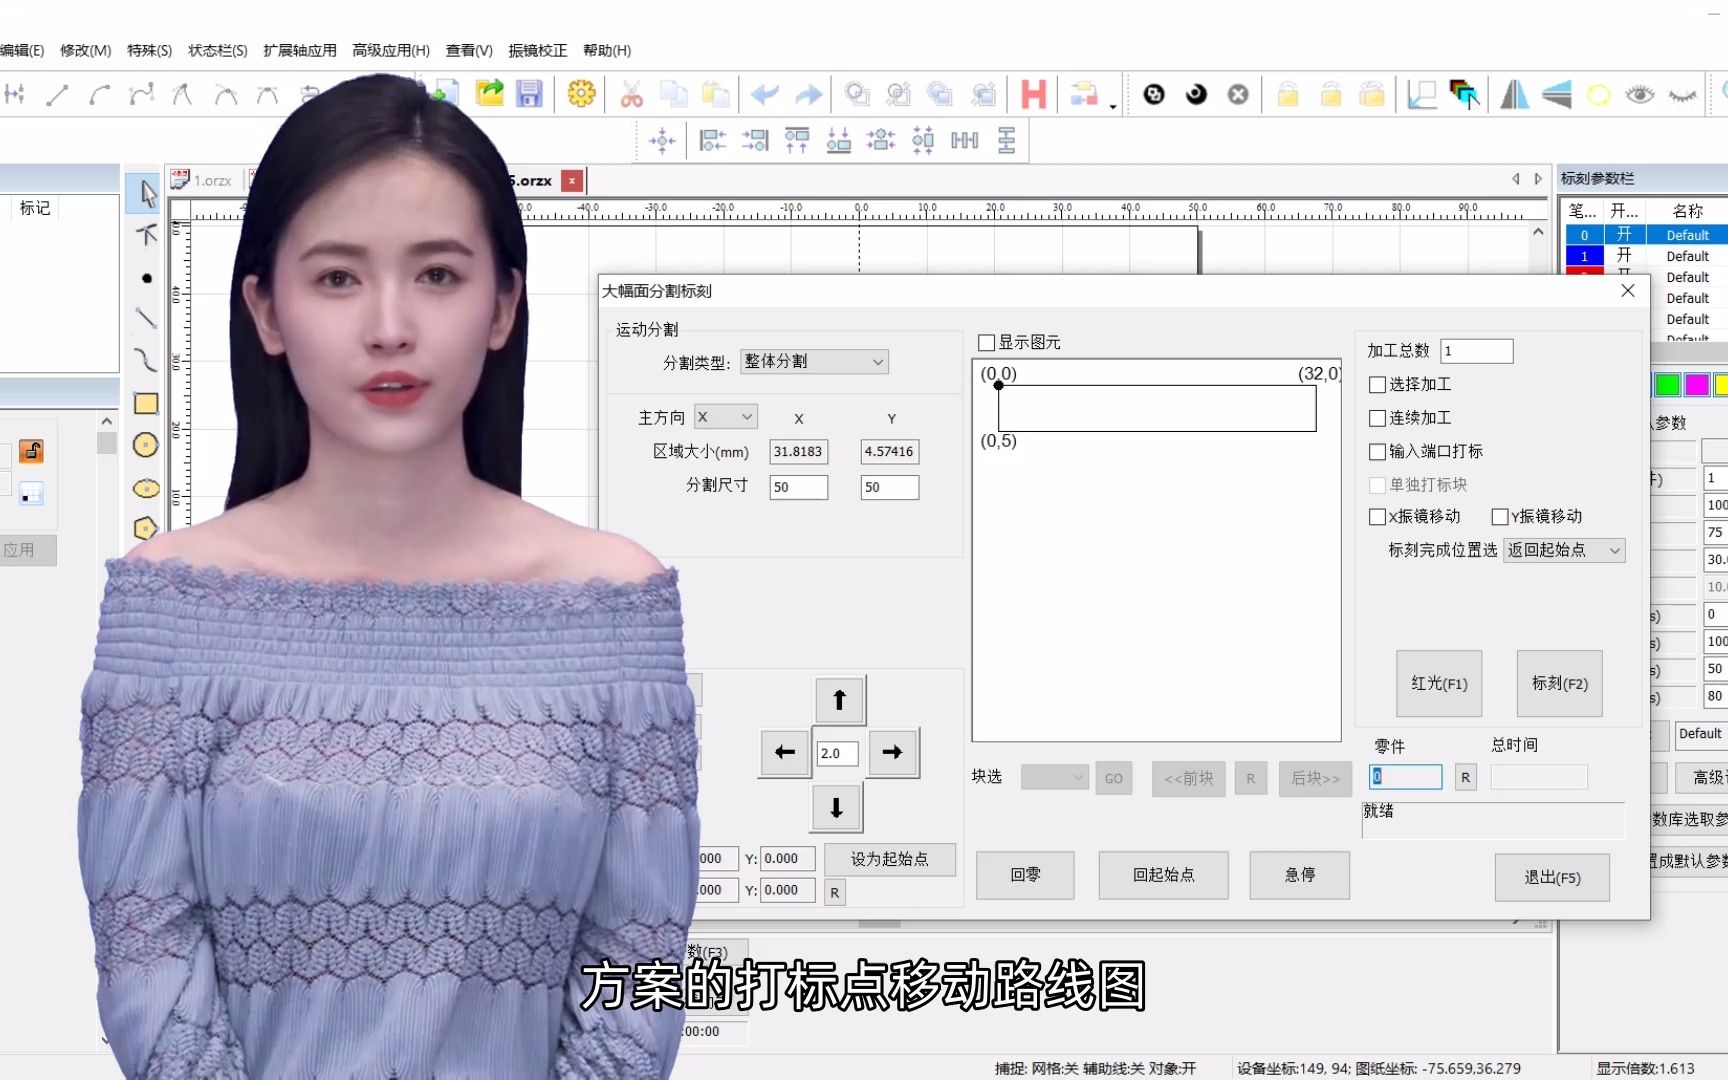Select the Node Editing tool
This screenshot has height=1080, width=1728.
pyautogui.click(x=144, y=235)
